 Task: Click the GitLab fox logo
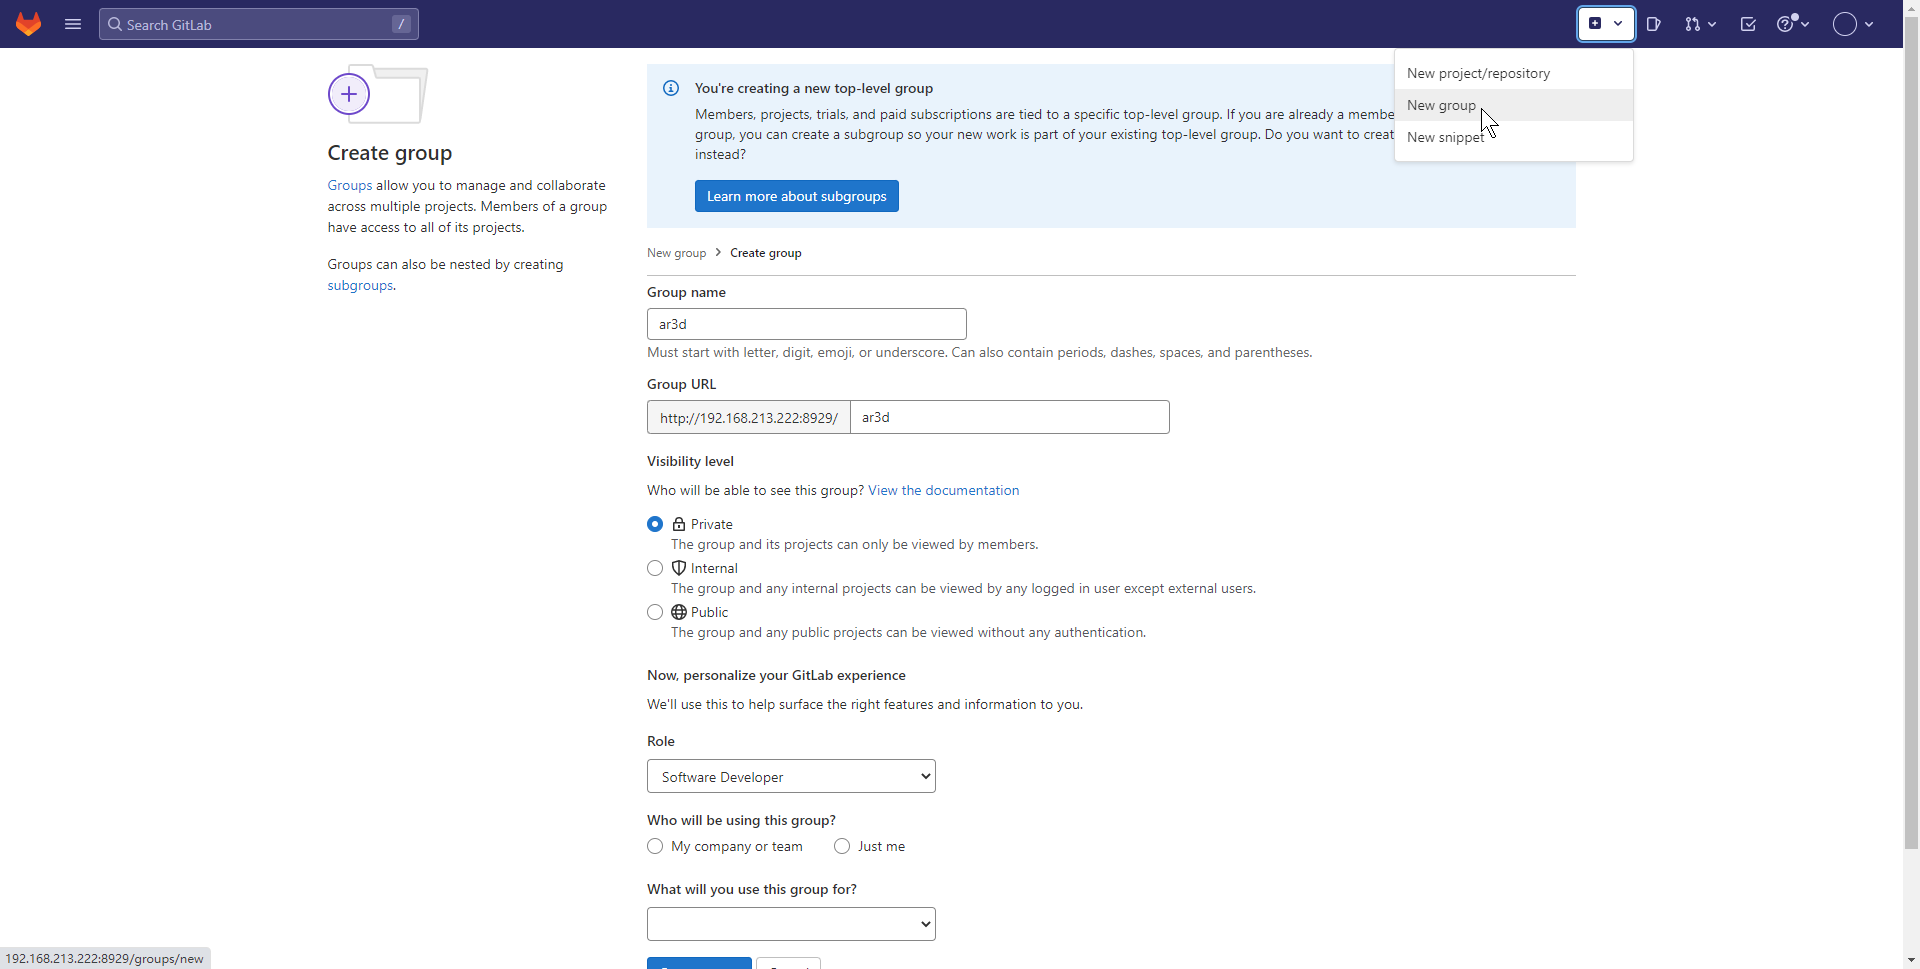pyautogui.click(x=29, y=24)
